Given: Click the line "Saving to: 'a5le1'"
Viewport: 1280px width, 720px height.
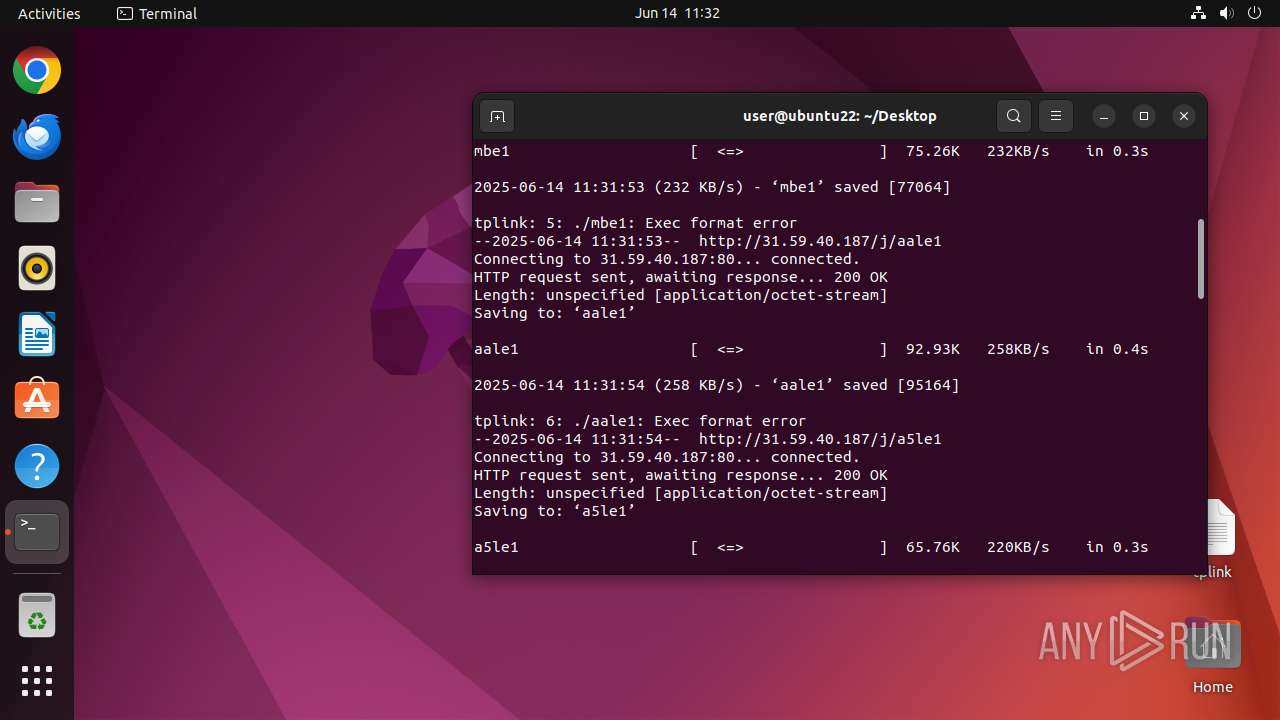Looking at the screenshot, I should pos(555,511).
